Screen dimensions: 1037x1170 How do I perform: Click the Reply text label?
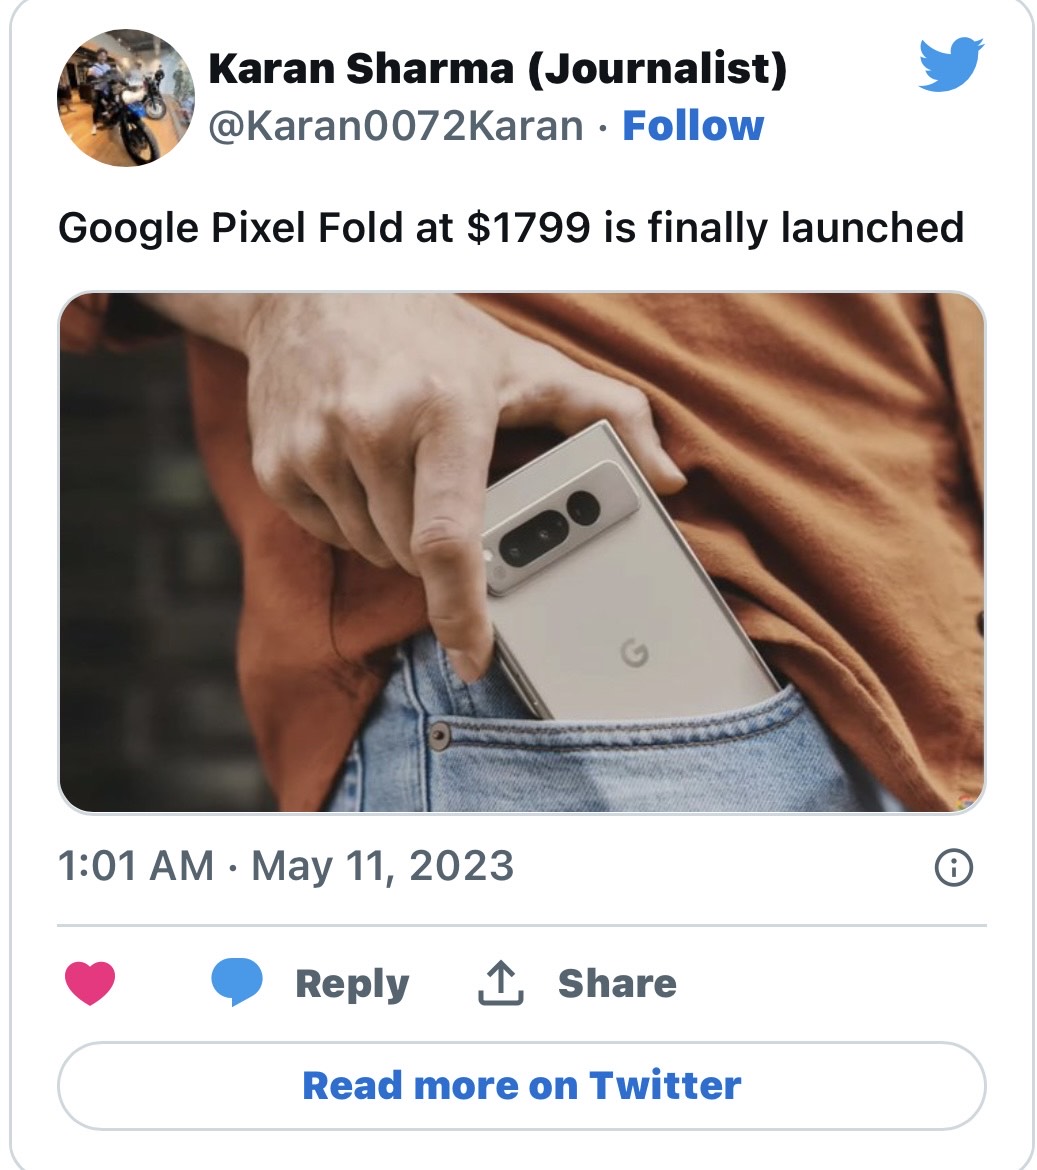point(352,983)
